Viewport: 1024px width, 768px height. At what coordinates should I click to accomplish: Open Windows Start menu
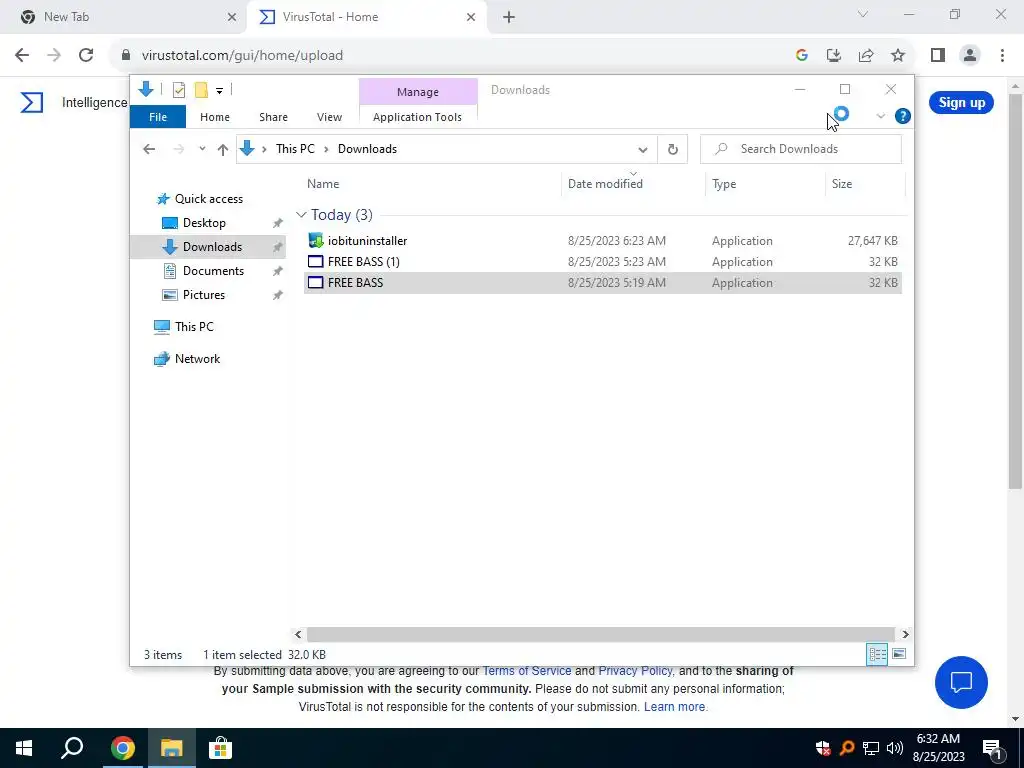click(x=24, y=748)
